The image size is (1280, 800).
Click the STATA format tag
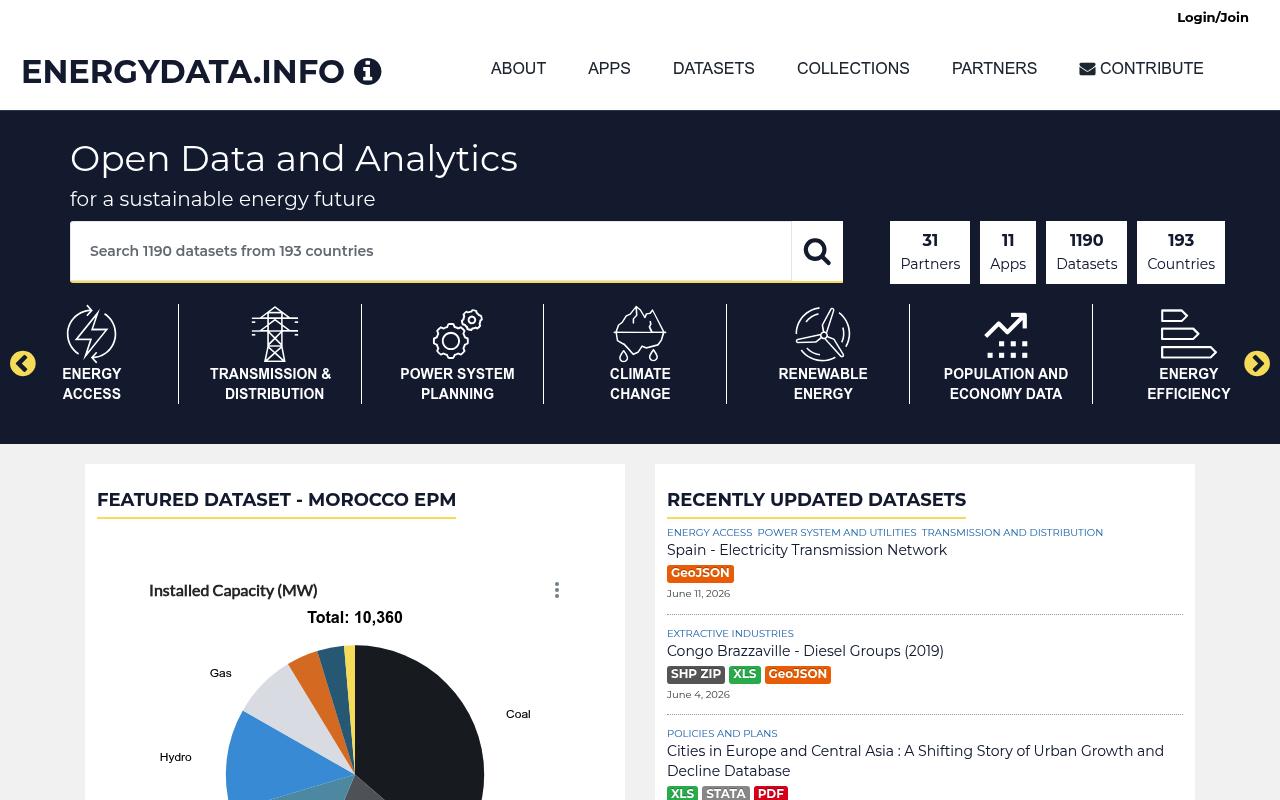(726, 794)
